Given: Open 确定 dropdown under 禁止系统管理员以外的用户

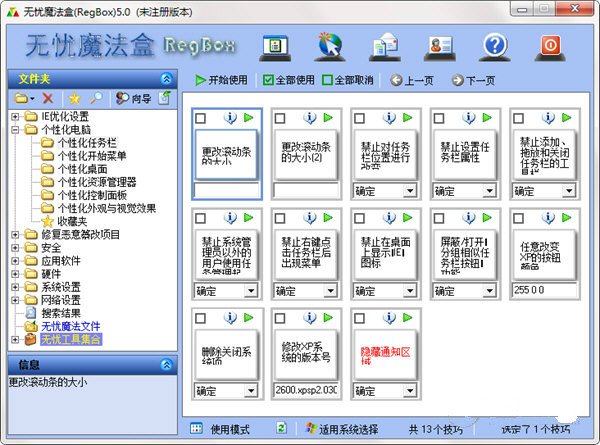Looking at the screenshot, I should point(251,291).
